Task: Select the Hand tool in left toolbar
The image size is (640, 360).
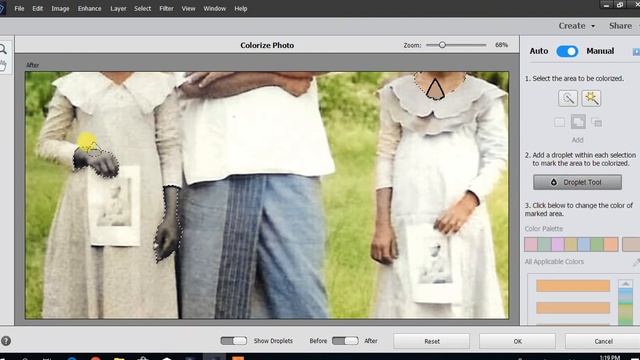Action: 3,65
